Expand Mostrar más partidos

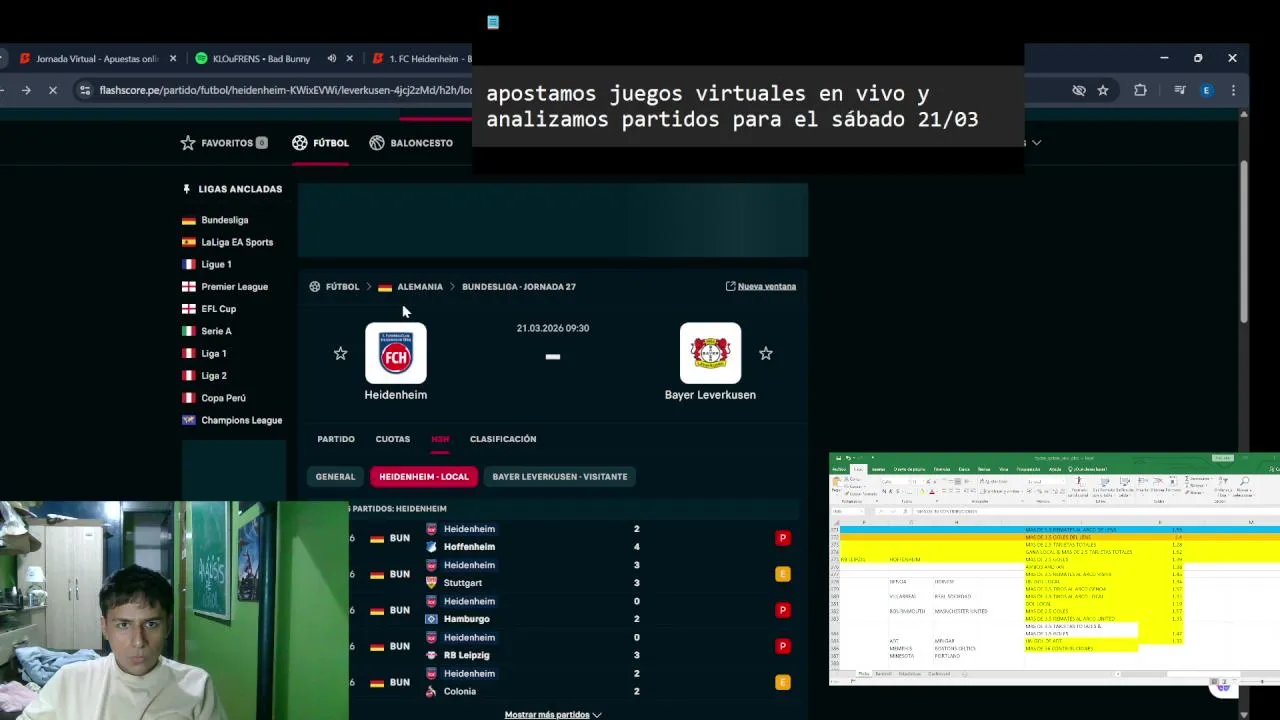553,714
